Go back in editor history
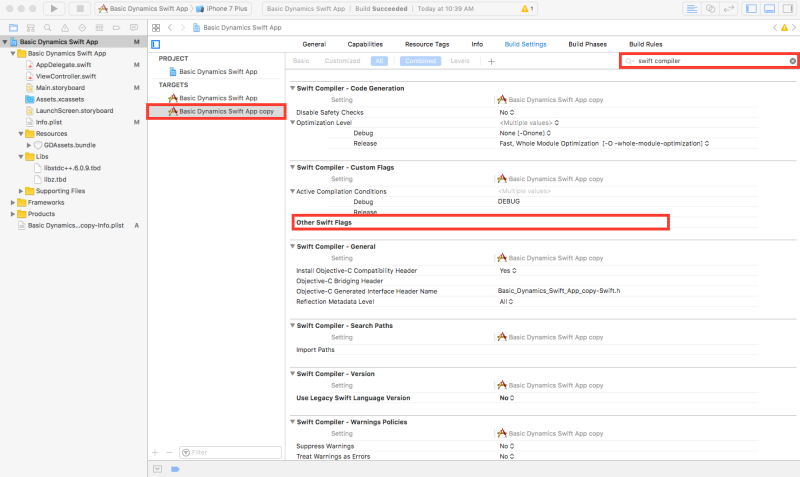800x477 pixels. coord(170,28)
